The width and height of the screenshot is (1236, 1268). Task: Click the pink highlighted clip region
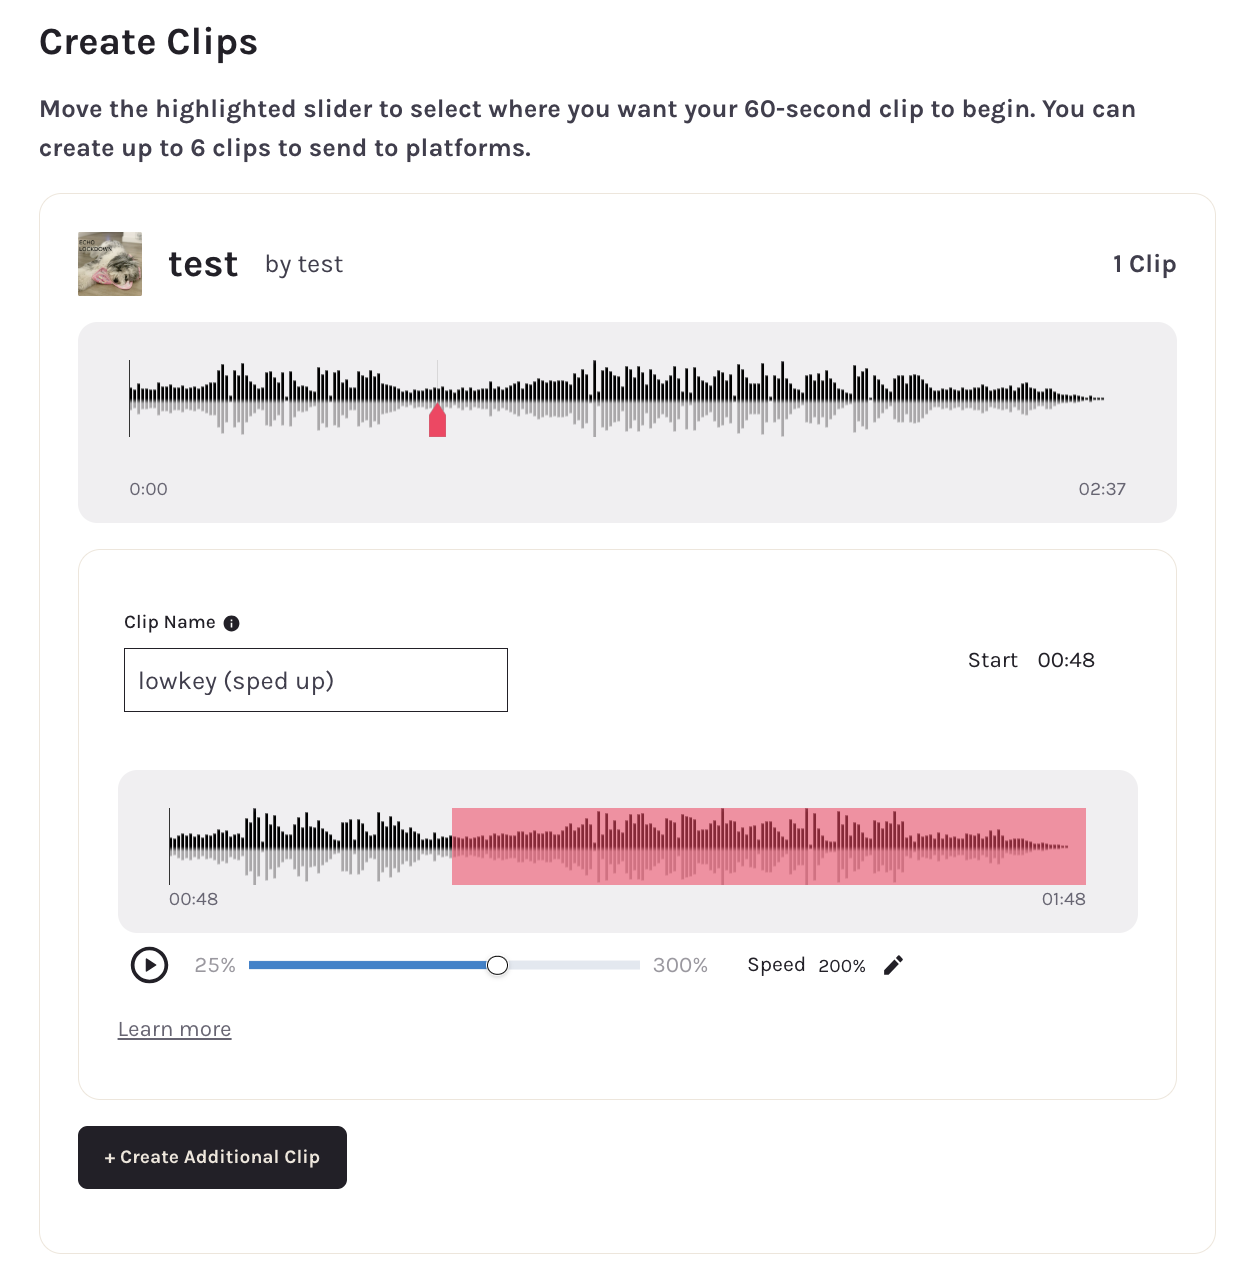[768, 846]
